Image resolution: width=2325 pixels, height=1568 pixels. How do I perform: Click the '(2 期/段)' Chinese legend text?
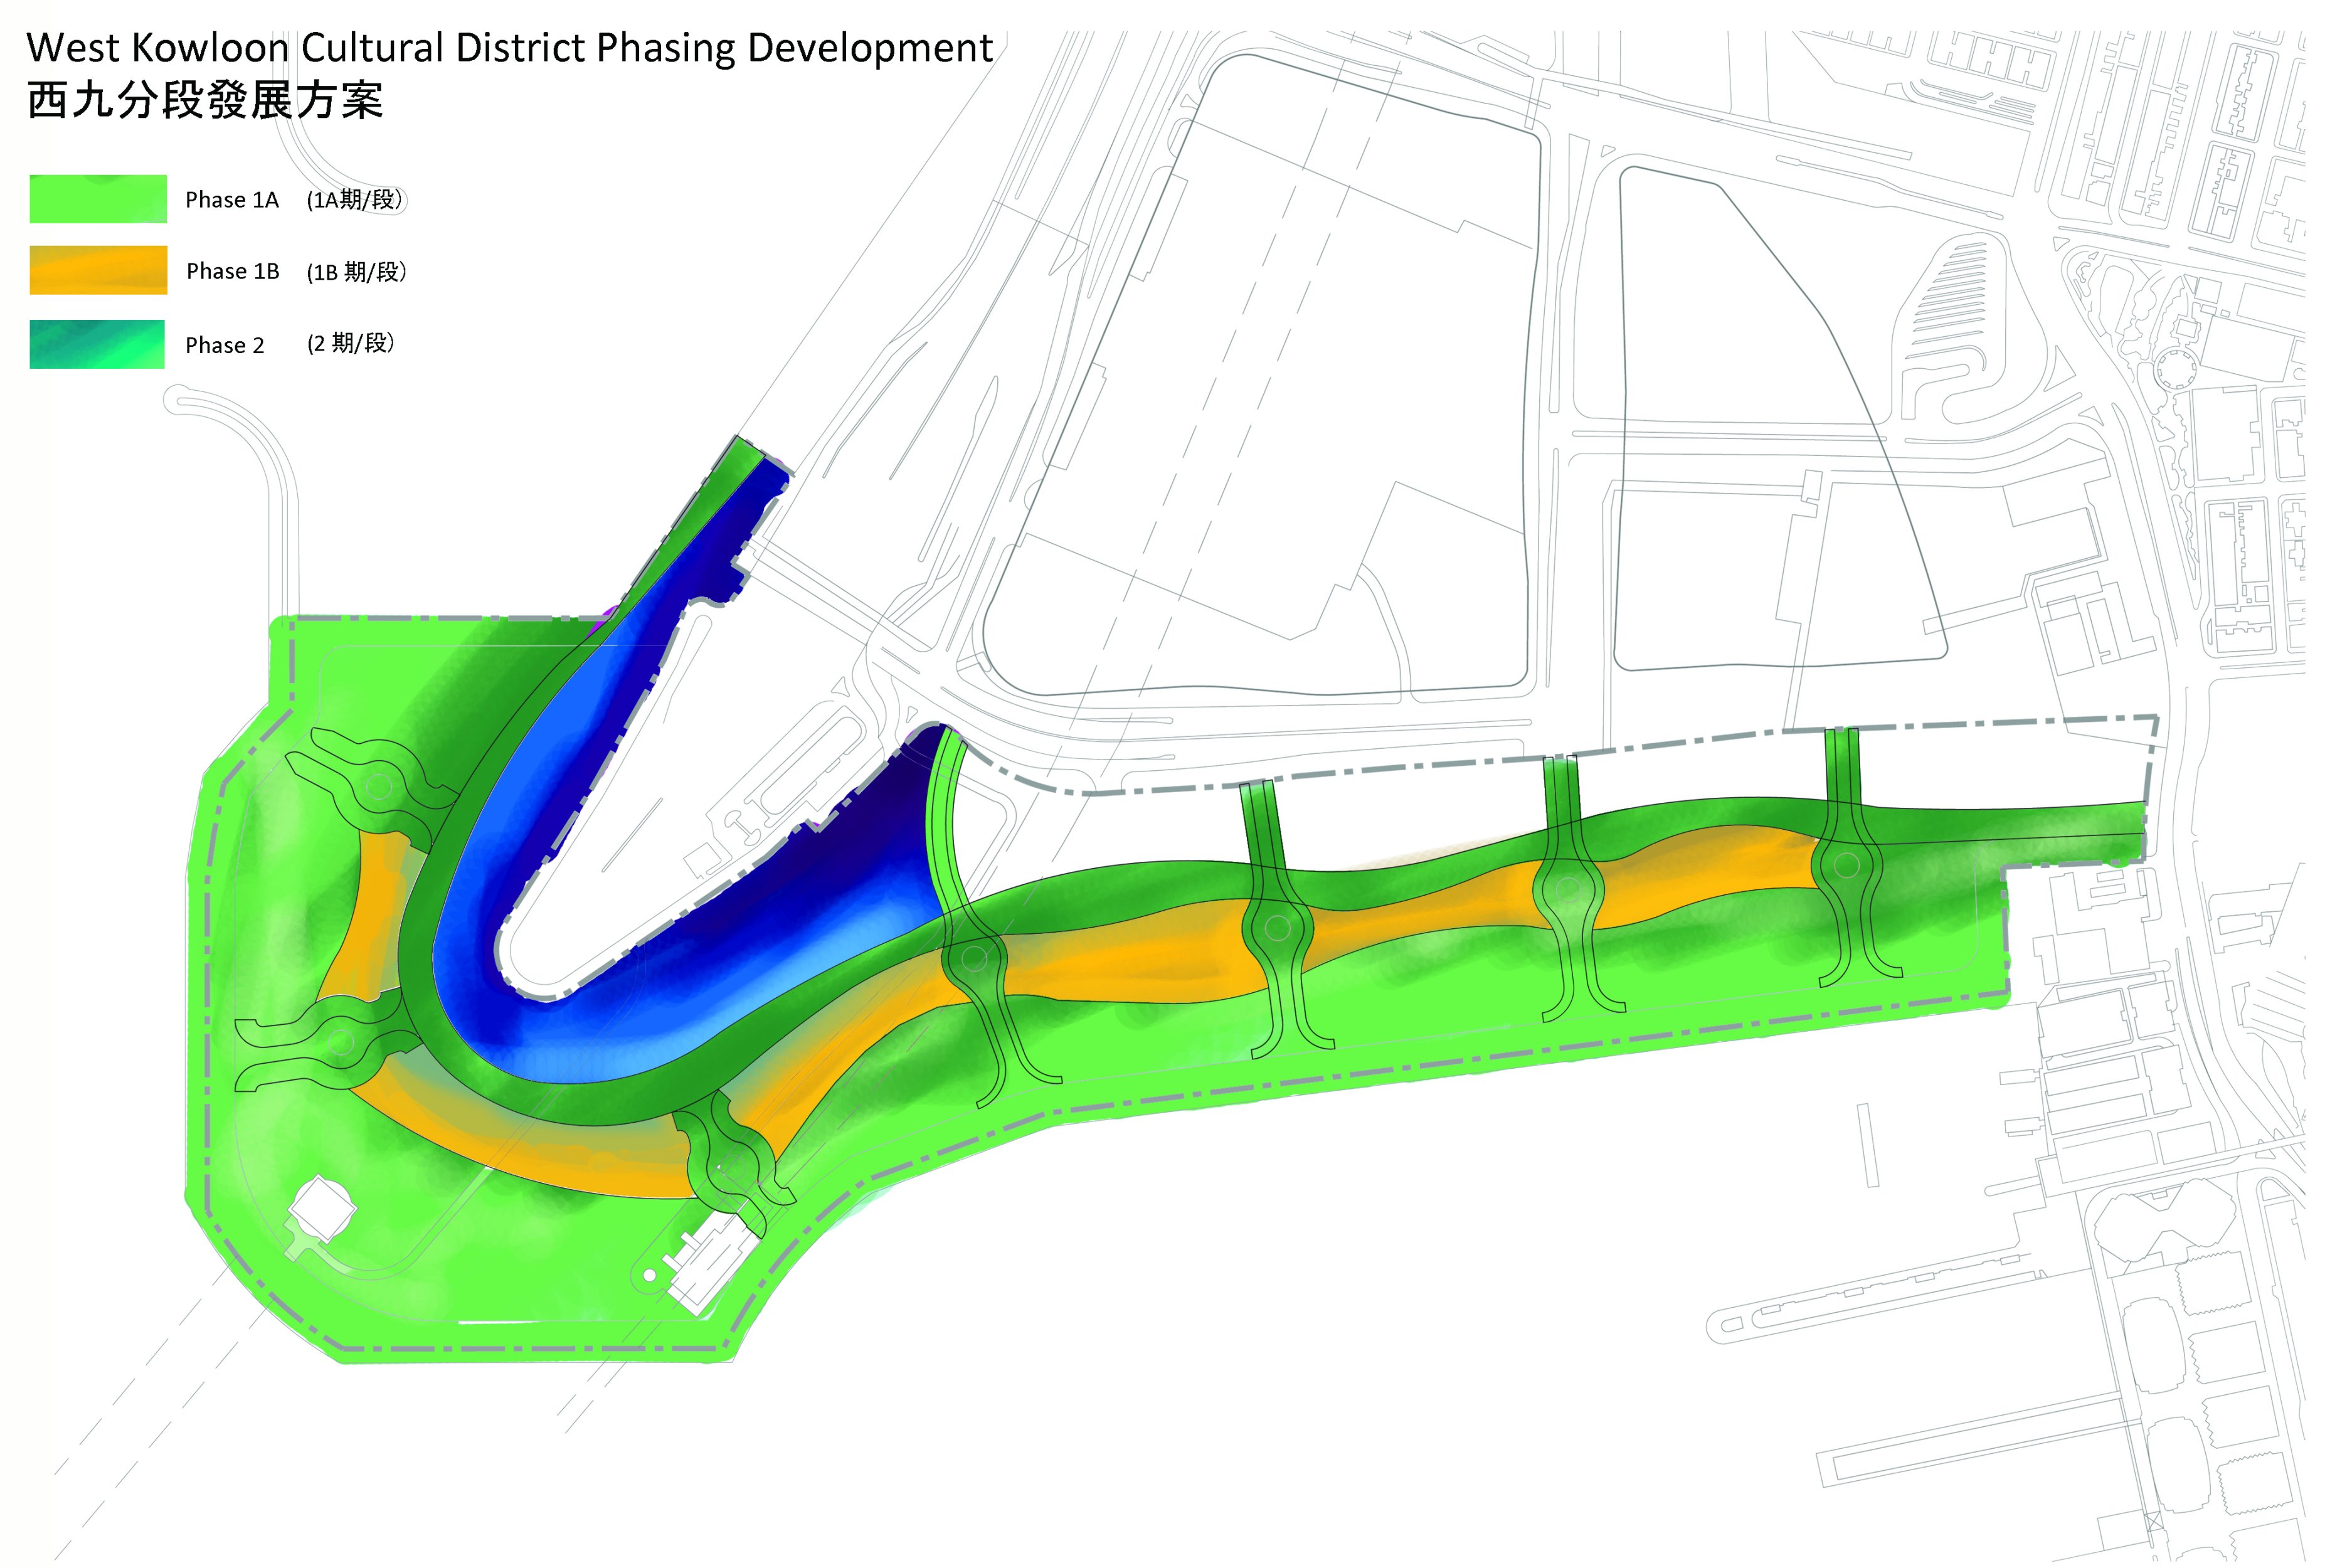coord(351,344)
